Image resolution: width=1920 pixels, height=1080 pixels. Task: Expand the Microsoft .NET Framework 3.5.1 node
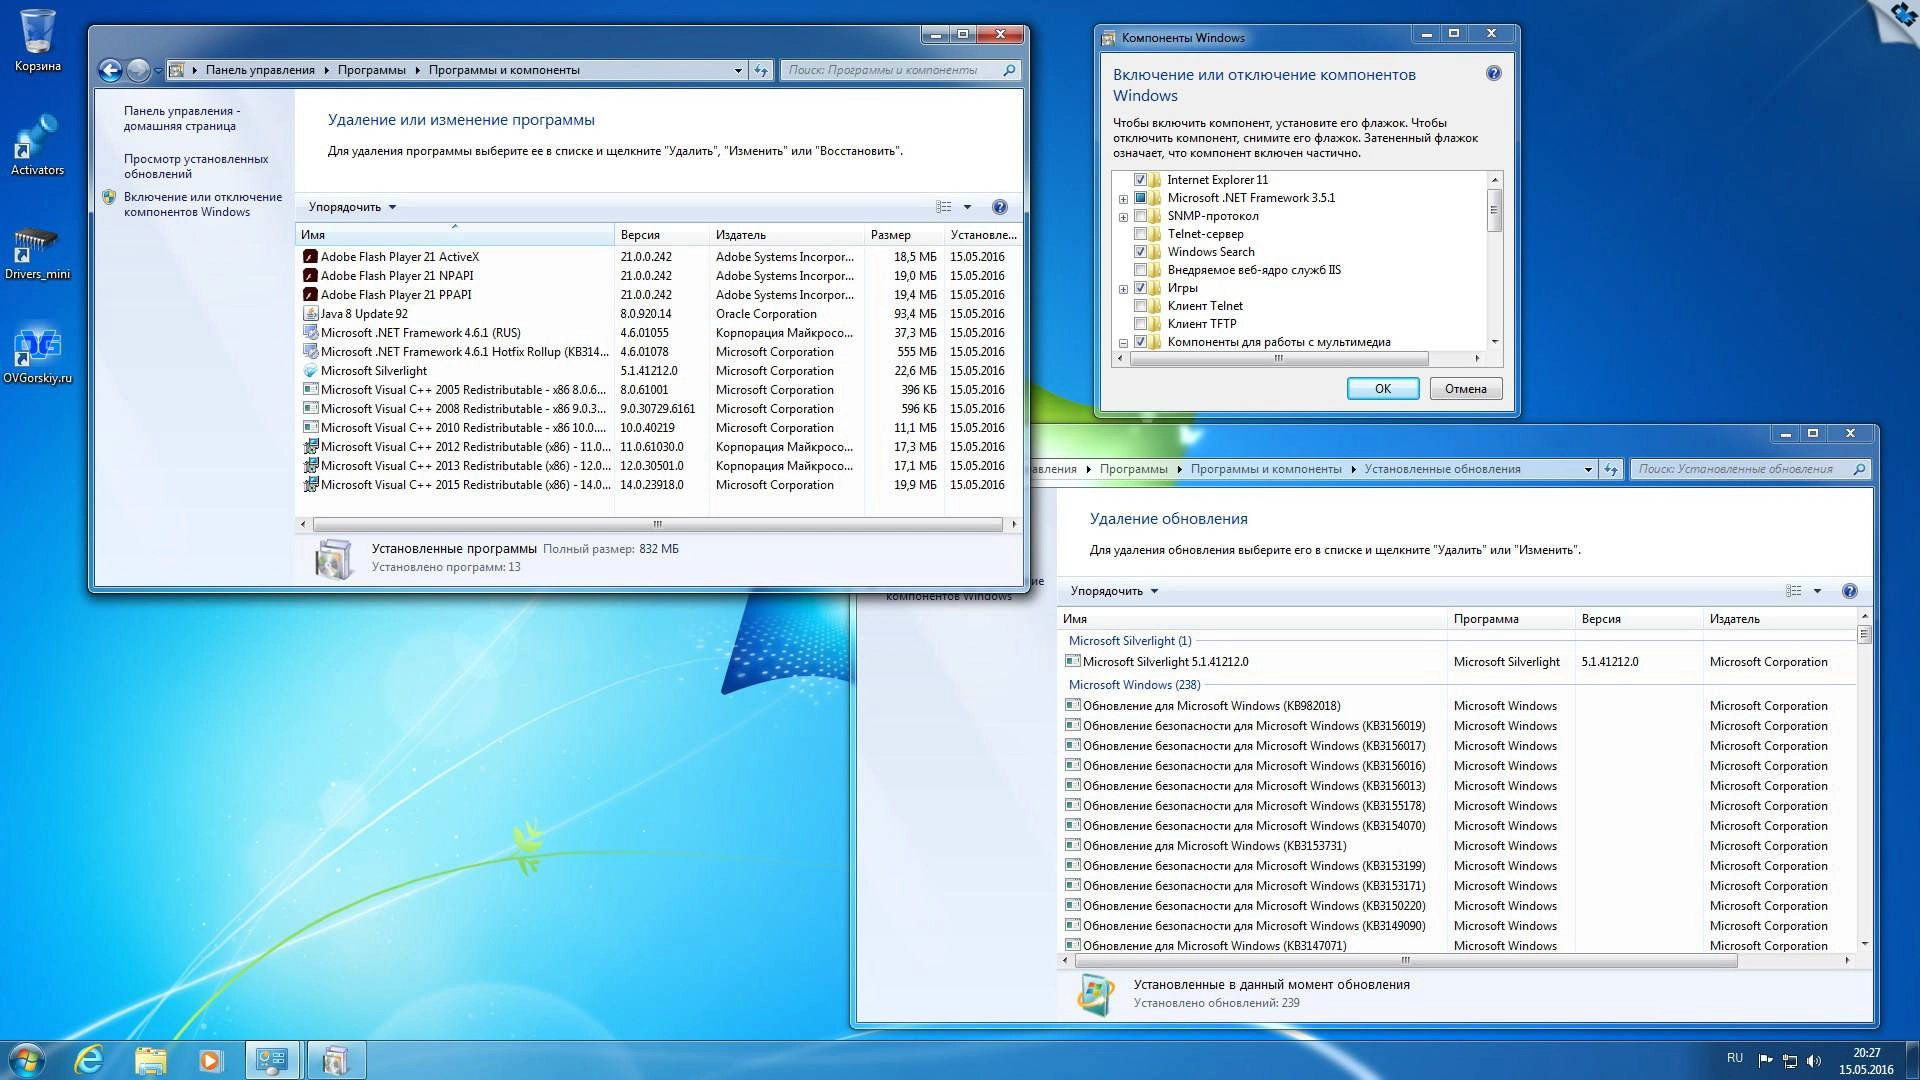[x=1124, y=198]
